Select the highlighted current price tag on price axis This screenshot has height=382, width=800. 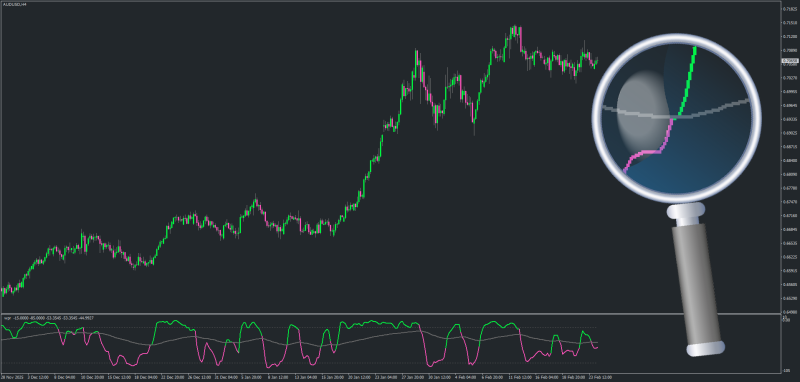(x=789, y=61)
